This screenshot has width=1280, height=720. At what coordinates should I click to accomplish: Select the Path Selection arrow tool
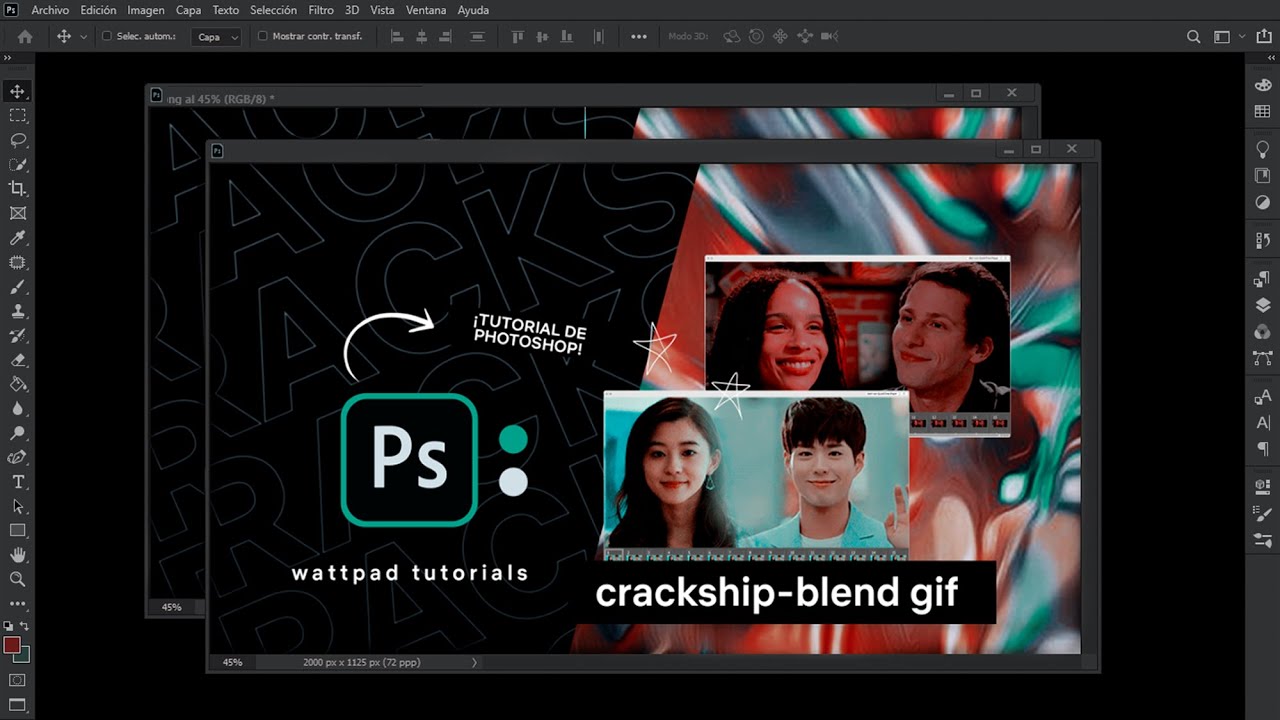coord(18,506)
